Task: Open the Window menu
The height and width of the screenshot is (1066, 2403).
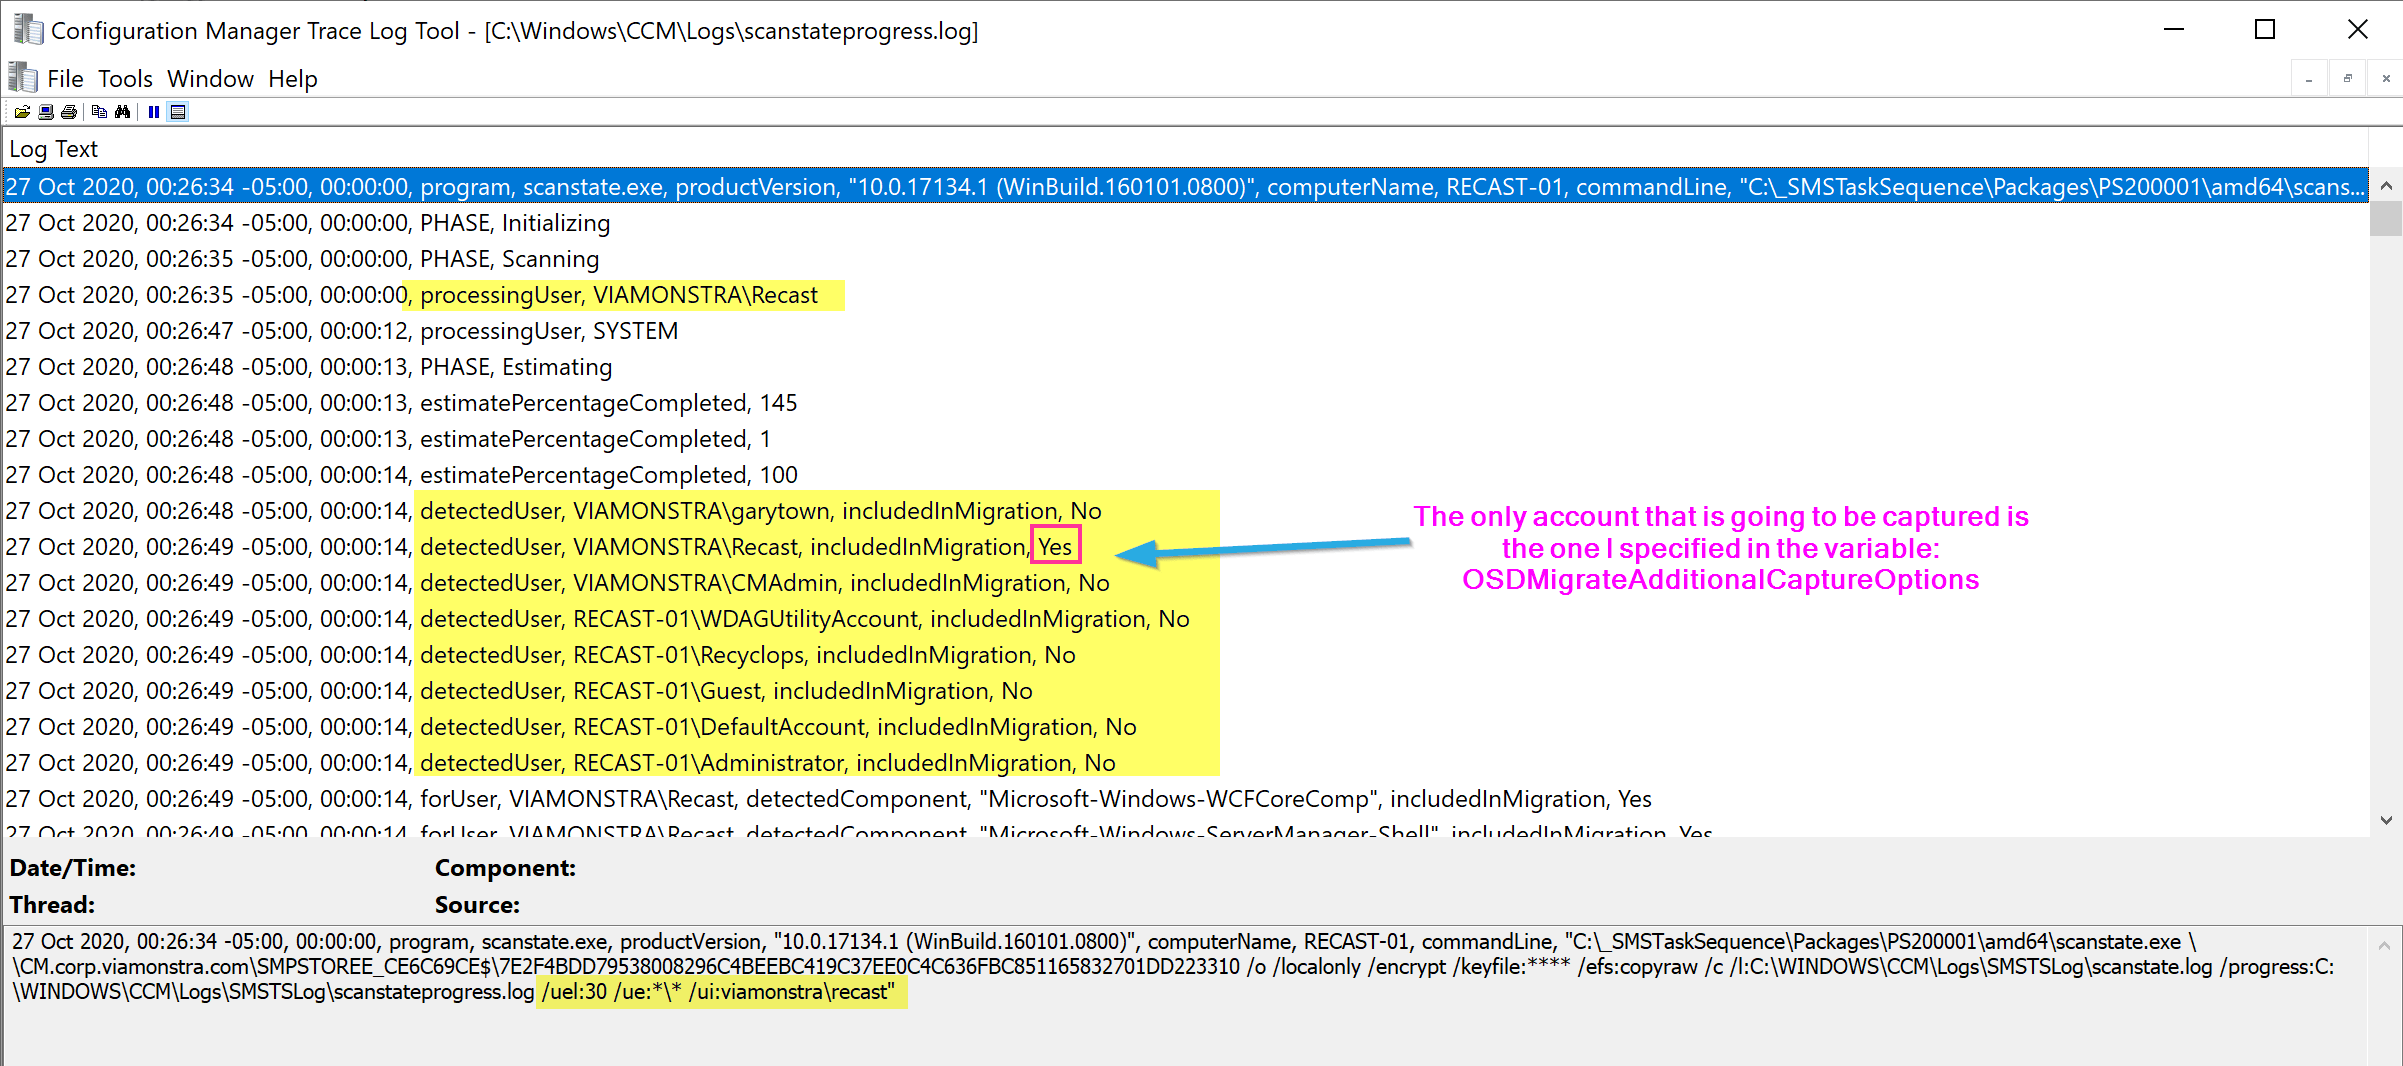Action: [x=210, y=79]
